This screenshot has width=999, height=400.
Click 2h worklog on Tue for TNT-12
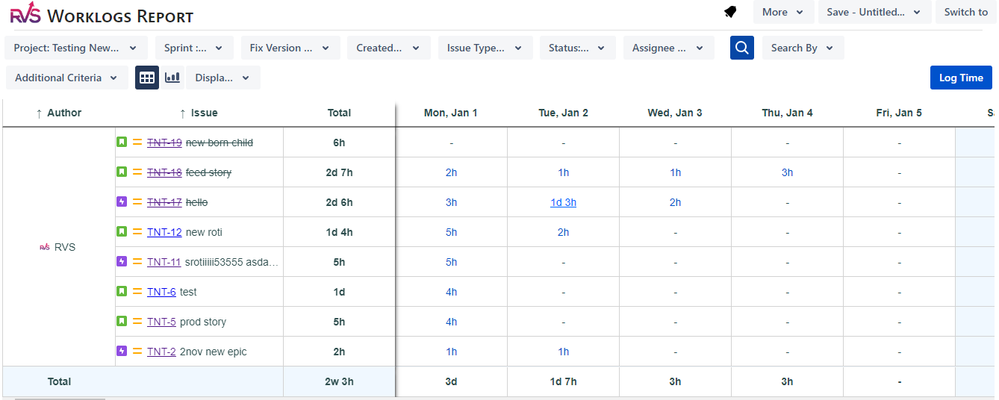(x=563, y=232)
